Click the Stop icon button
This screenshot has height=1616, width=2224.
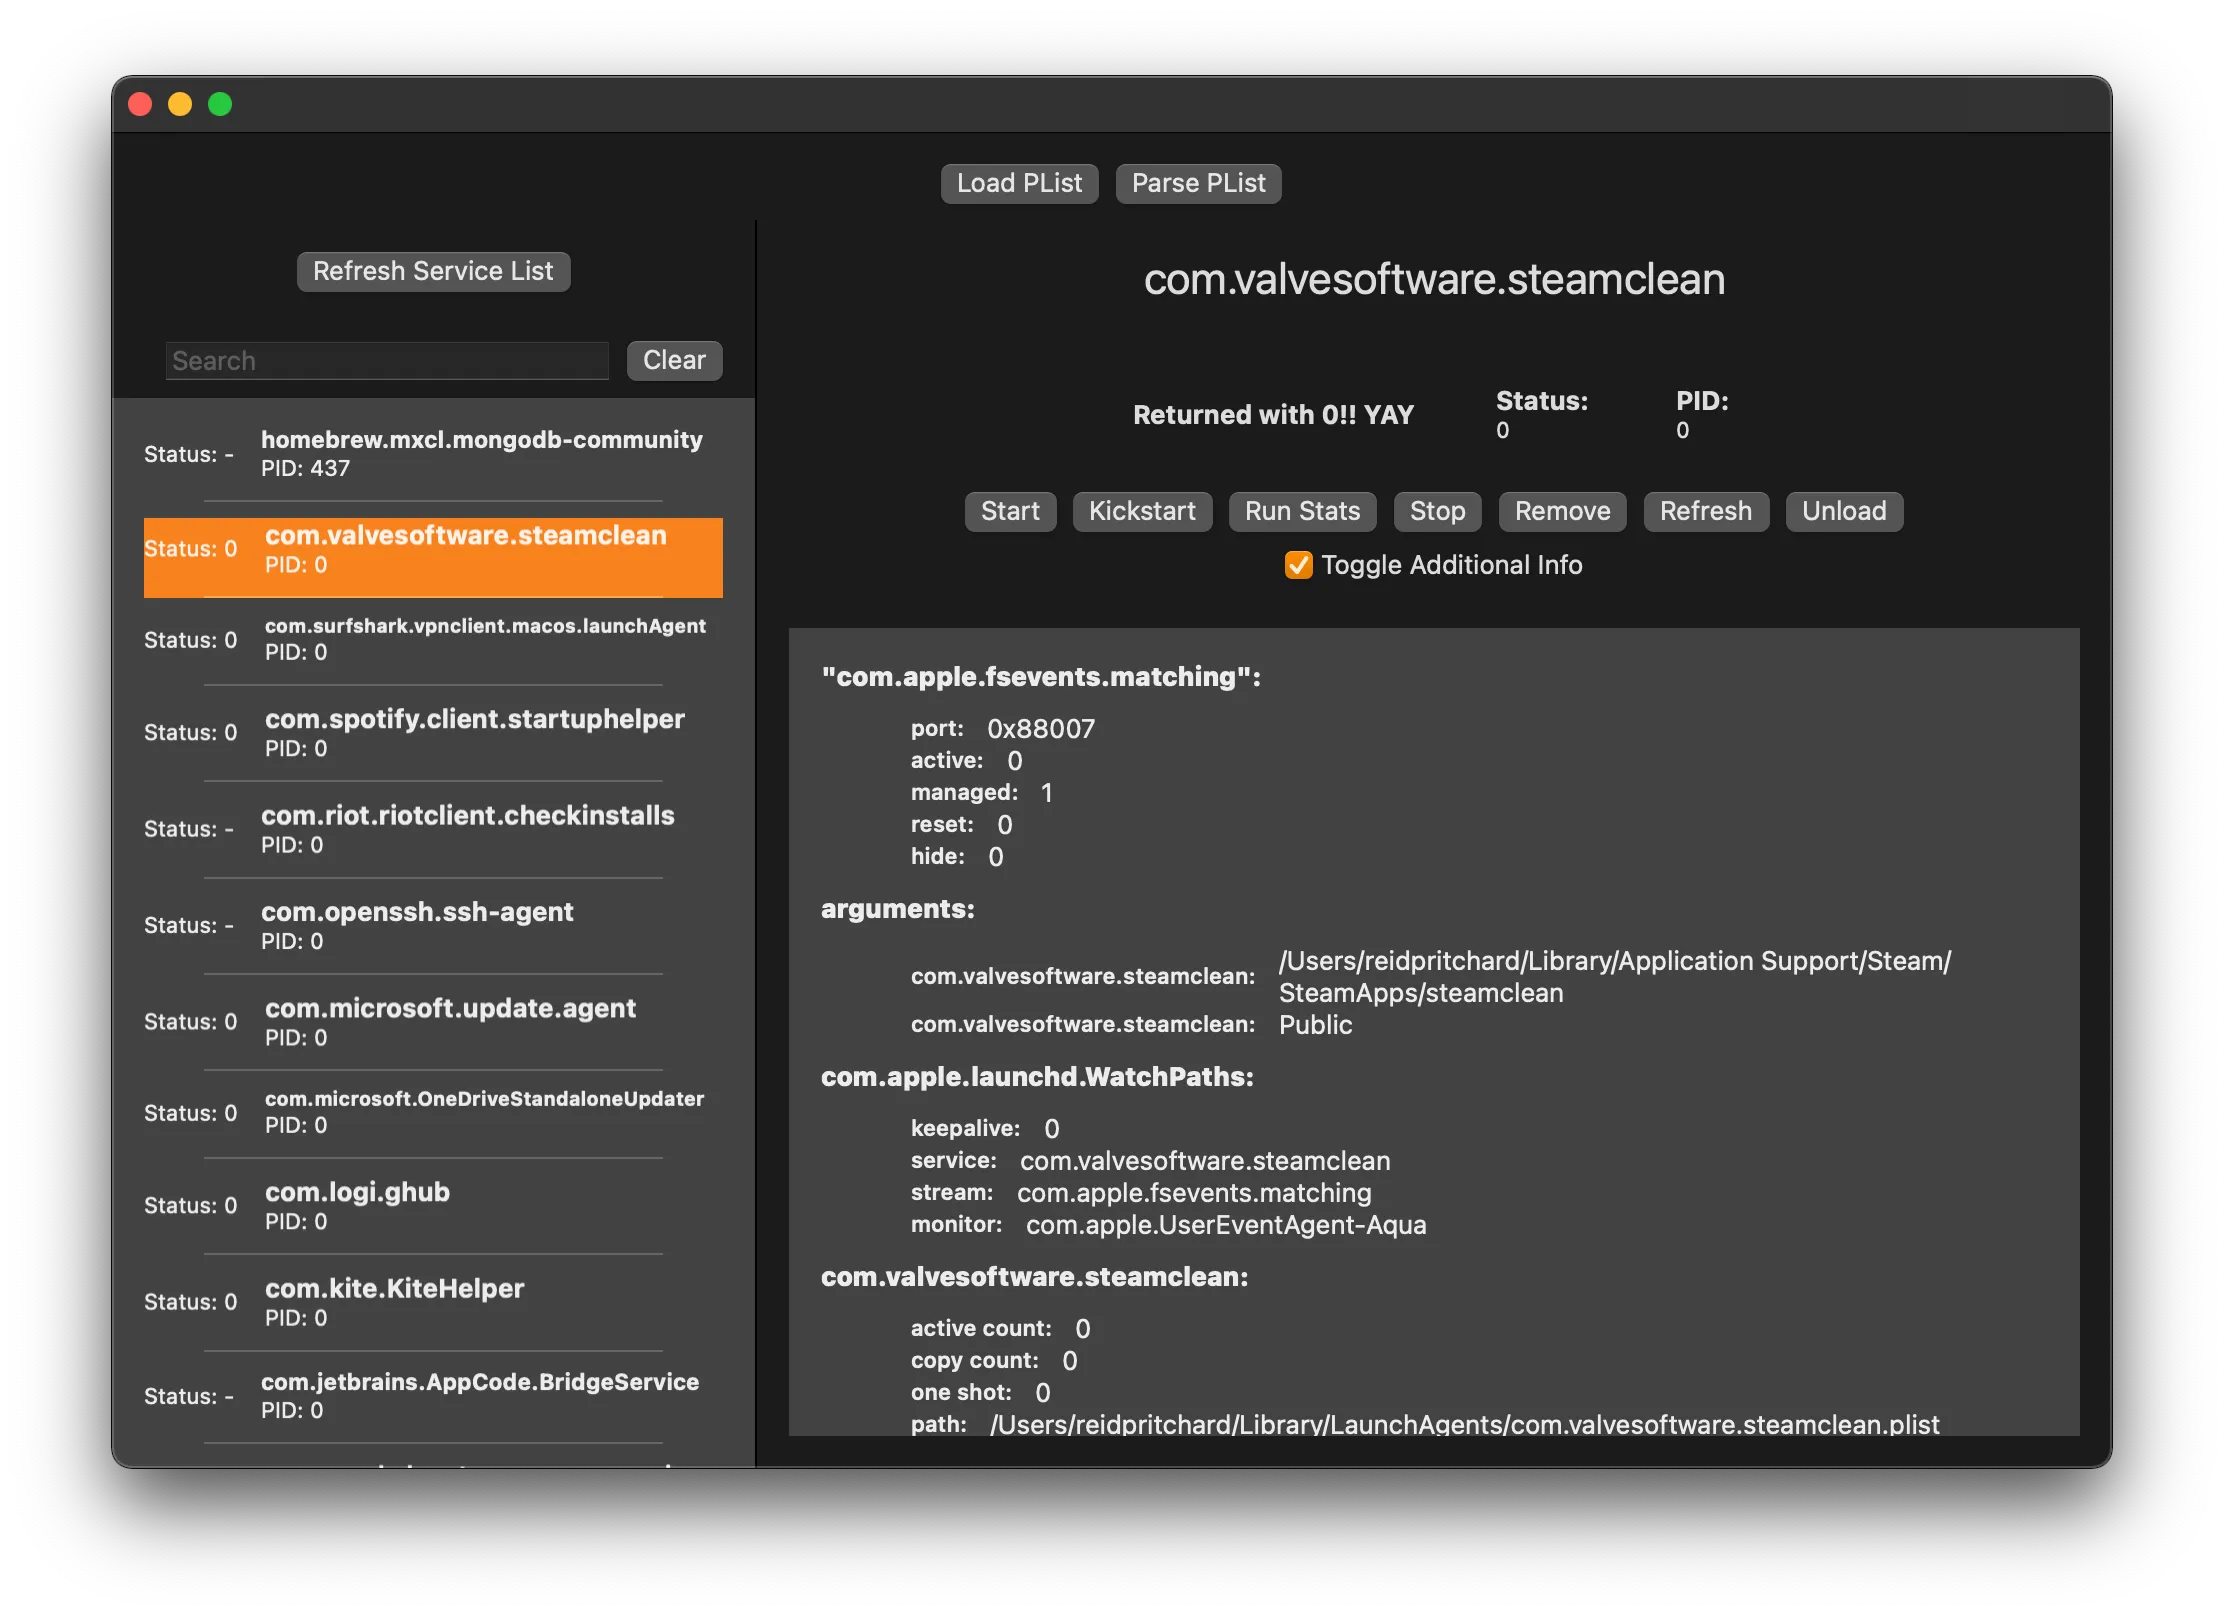(1437, 509)
